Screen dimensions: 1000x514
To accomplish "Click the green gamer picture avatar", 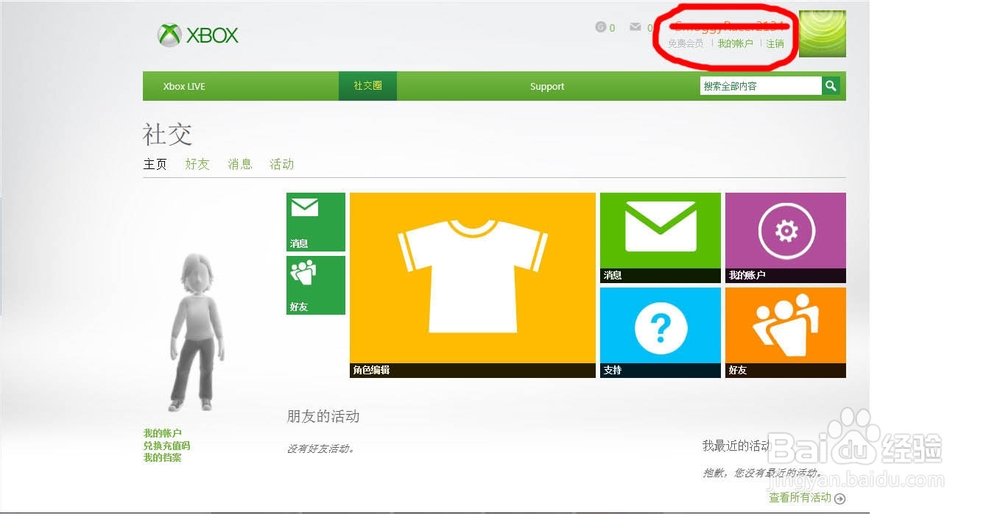I will 822,34.
